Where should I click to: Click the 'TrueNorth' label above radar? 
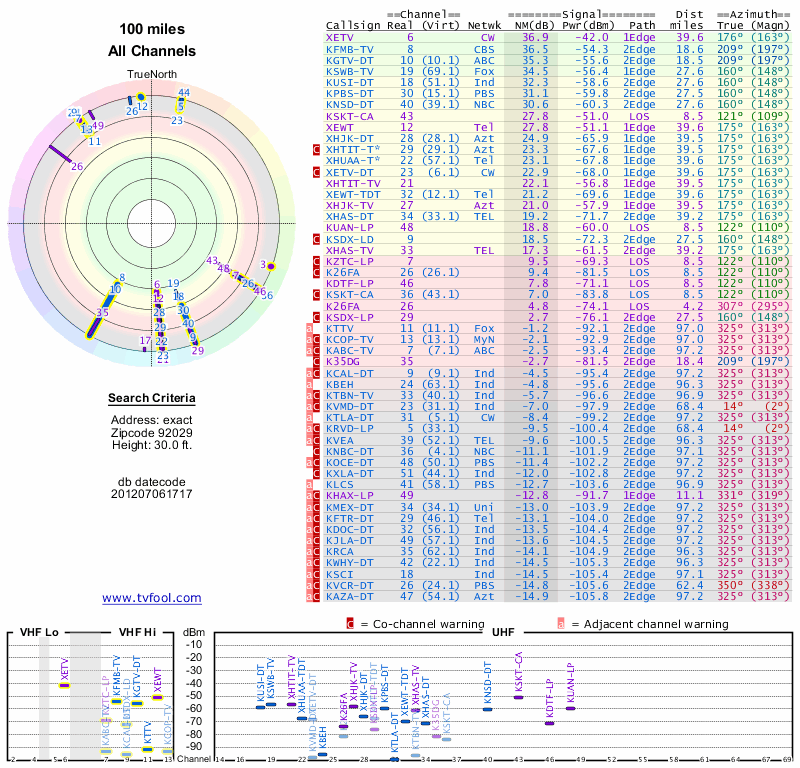[x=152, y=75]
